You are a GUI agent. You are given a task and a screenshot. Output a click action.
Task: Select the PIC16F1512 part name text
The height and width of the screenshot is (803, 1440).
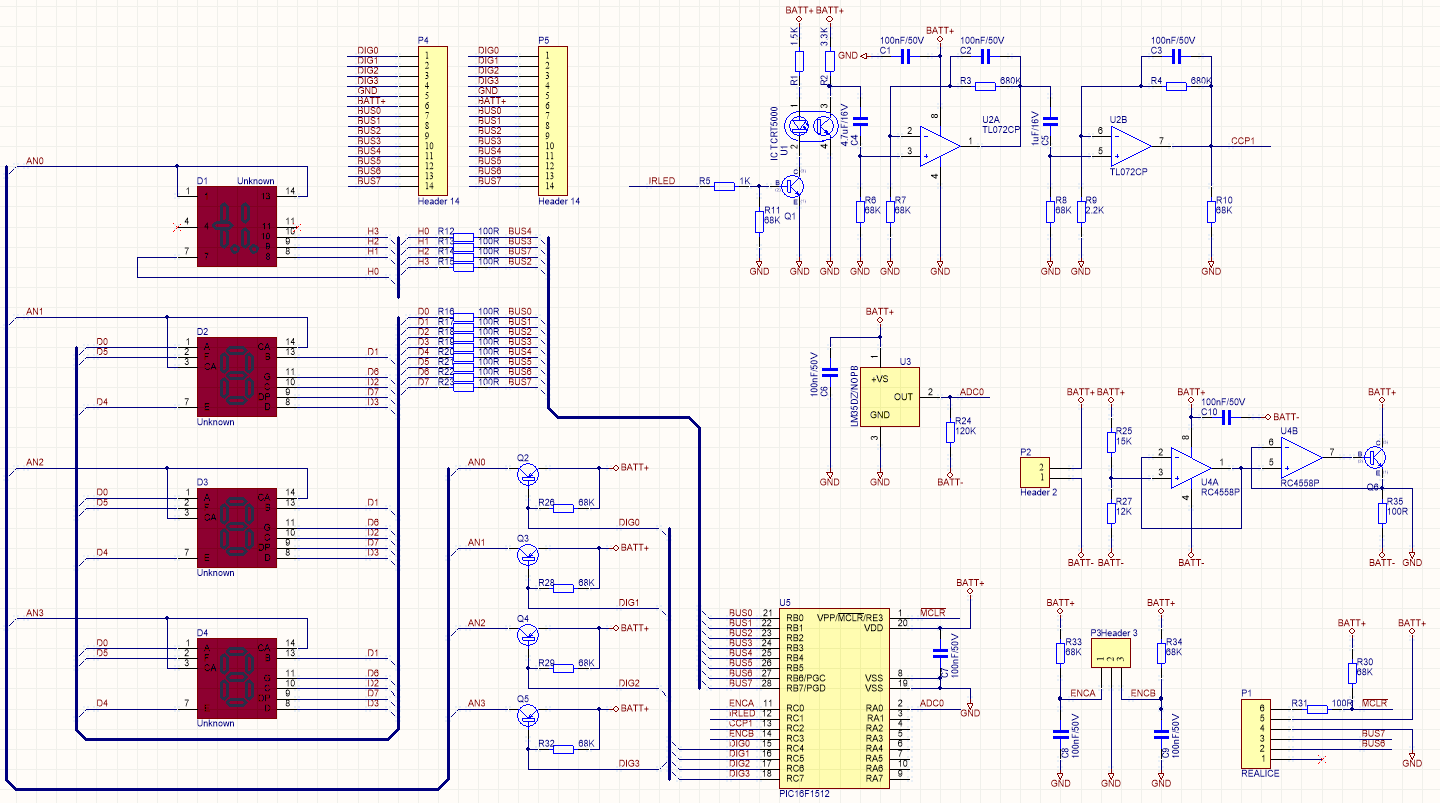coord(804,792)
